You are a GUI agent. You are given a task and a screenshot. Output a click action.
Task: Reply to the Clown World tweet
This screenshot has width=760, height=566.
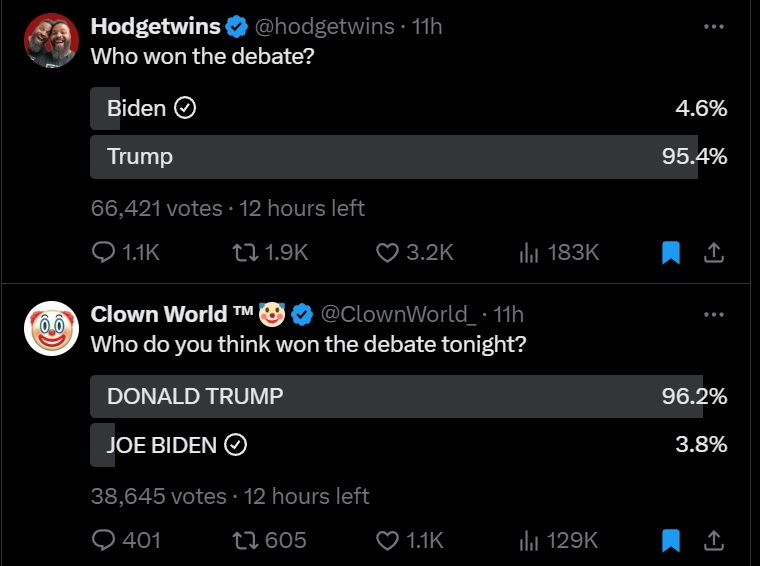coord(104,540)
